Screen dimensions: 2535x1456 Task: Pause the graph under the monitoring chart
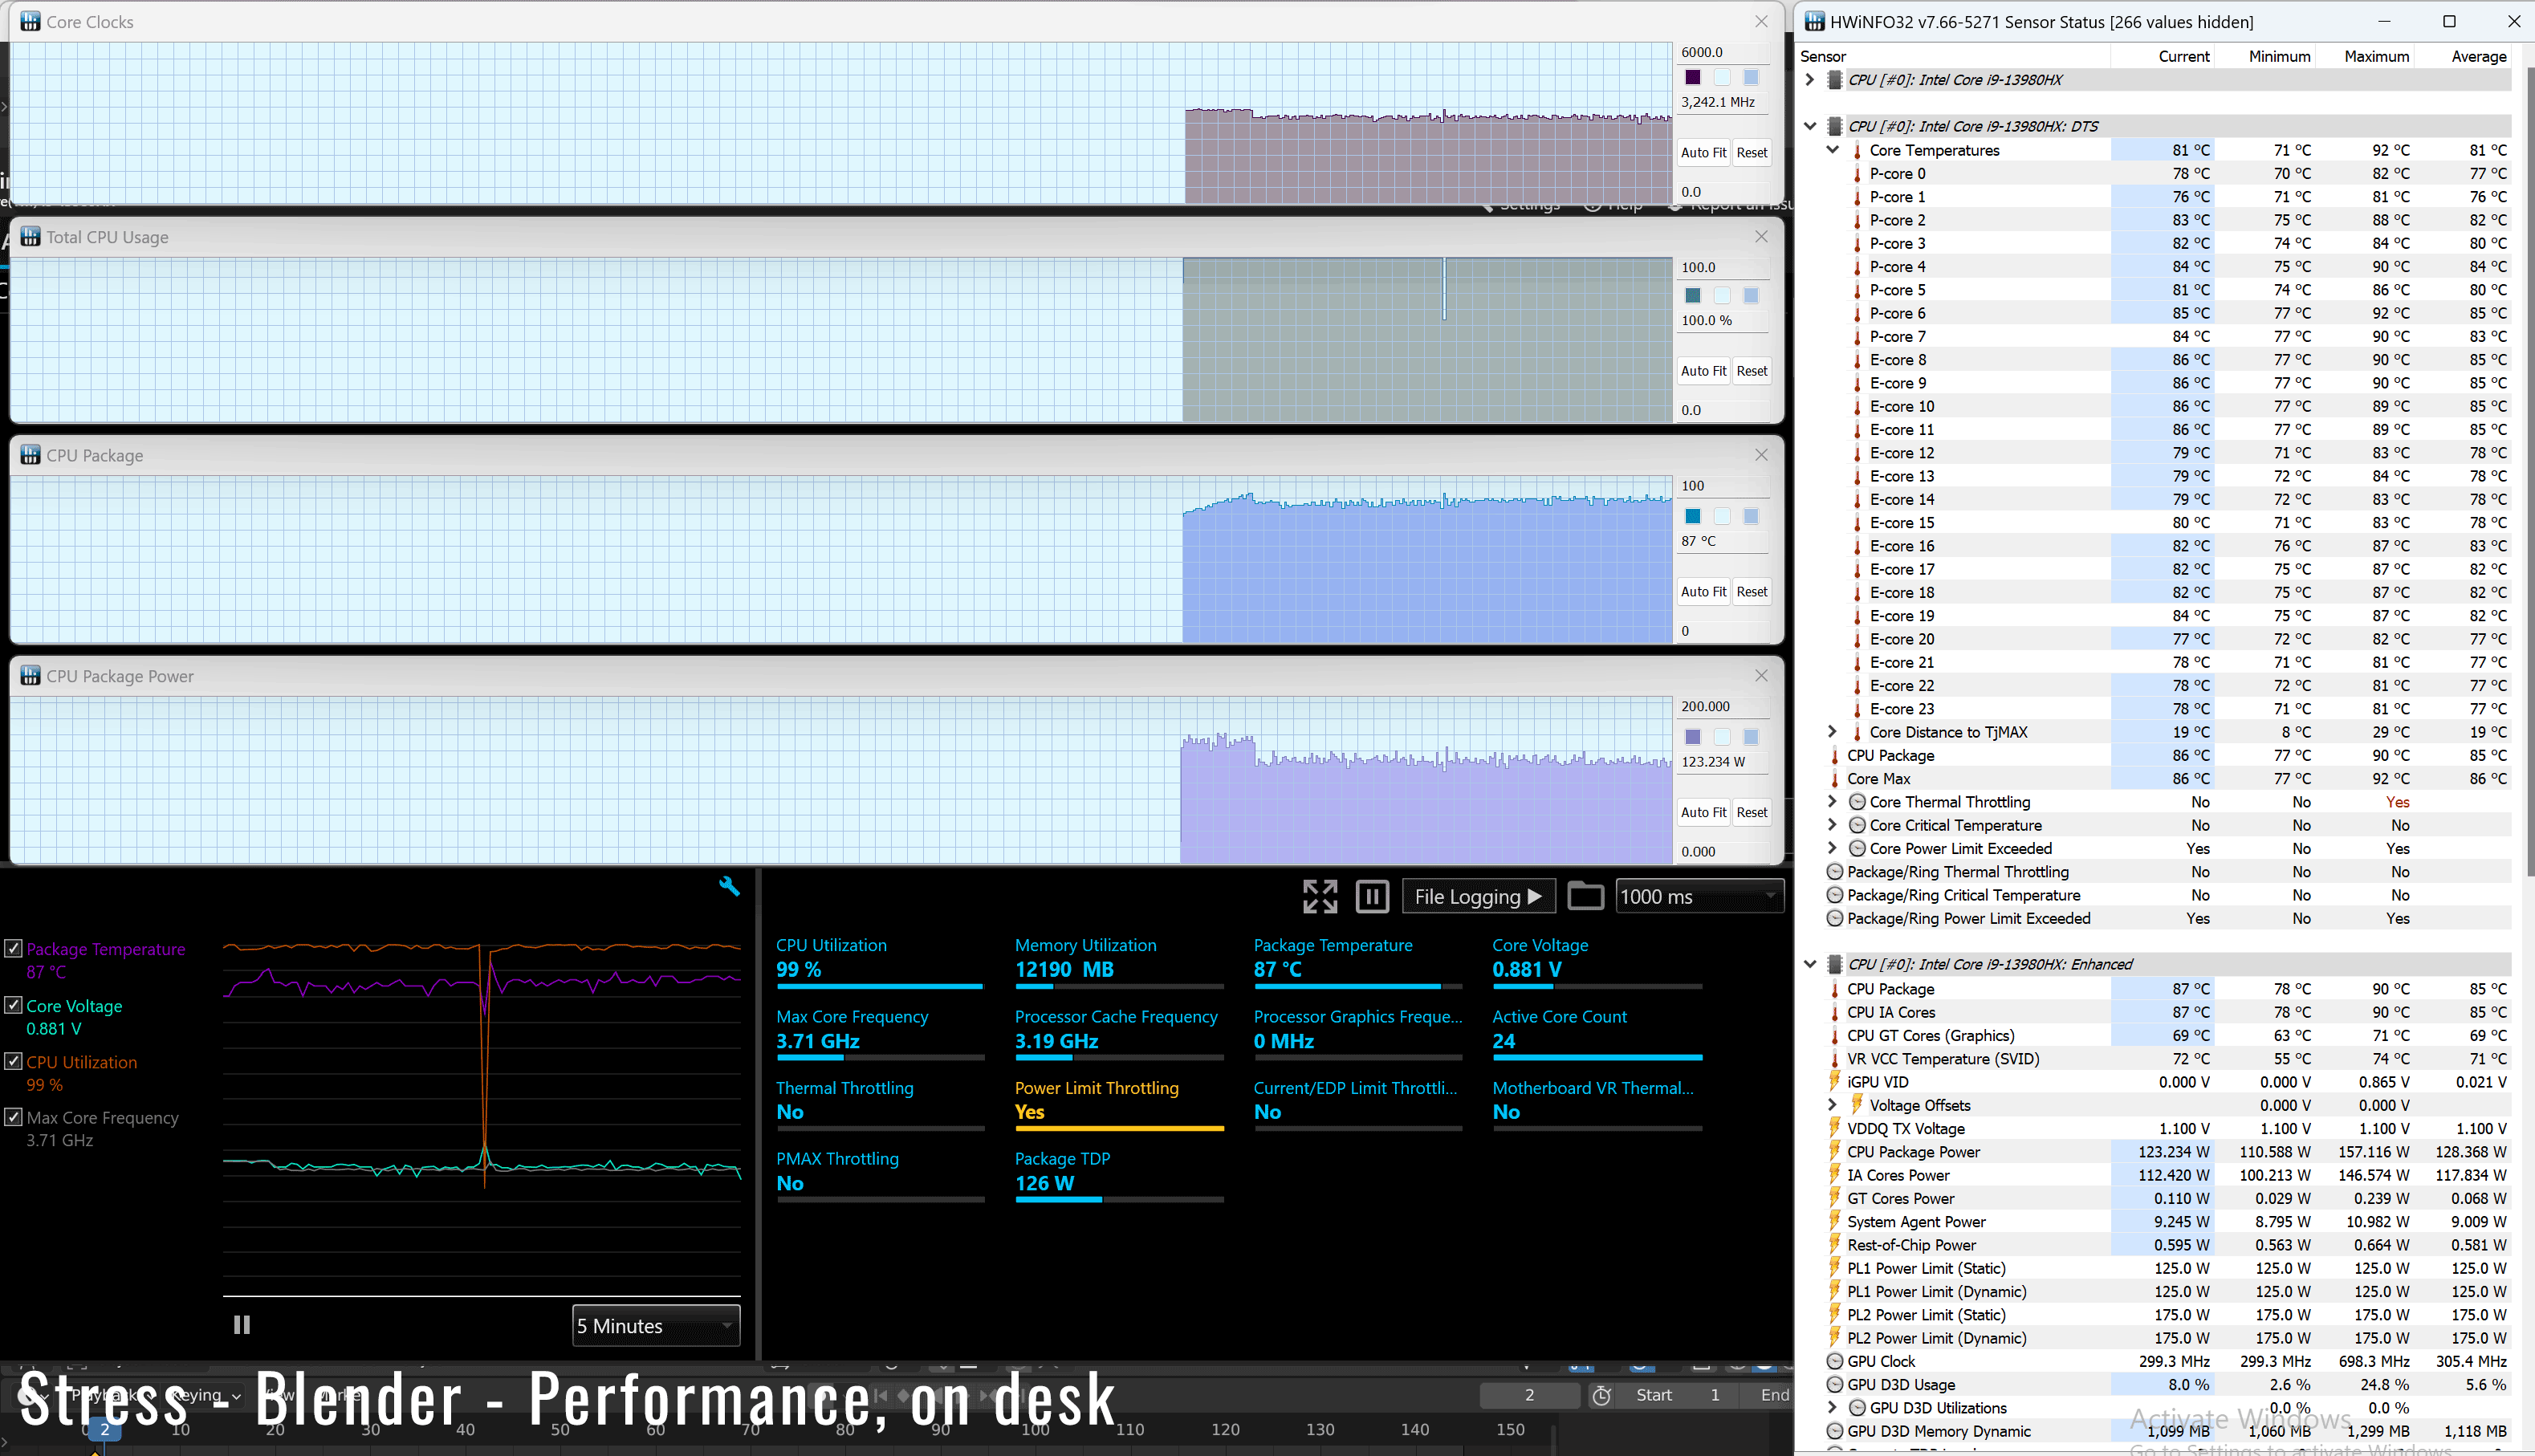pyautogui.click(x=241, y=1325)
